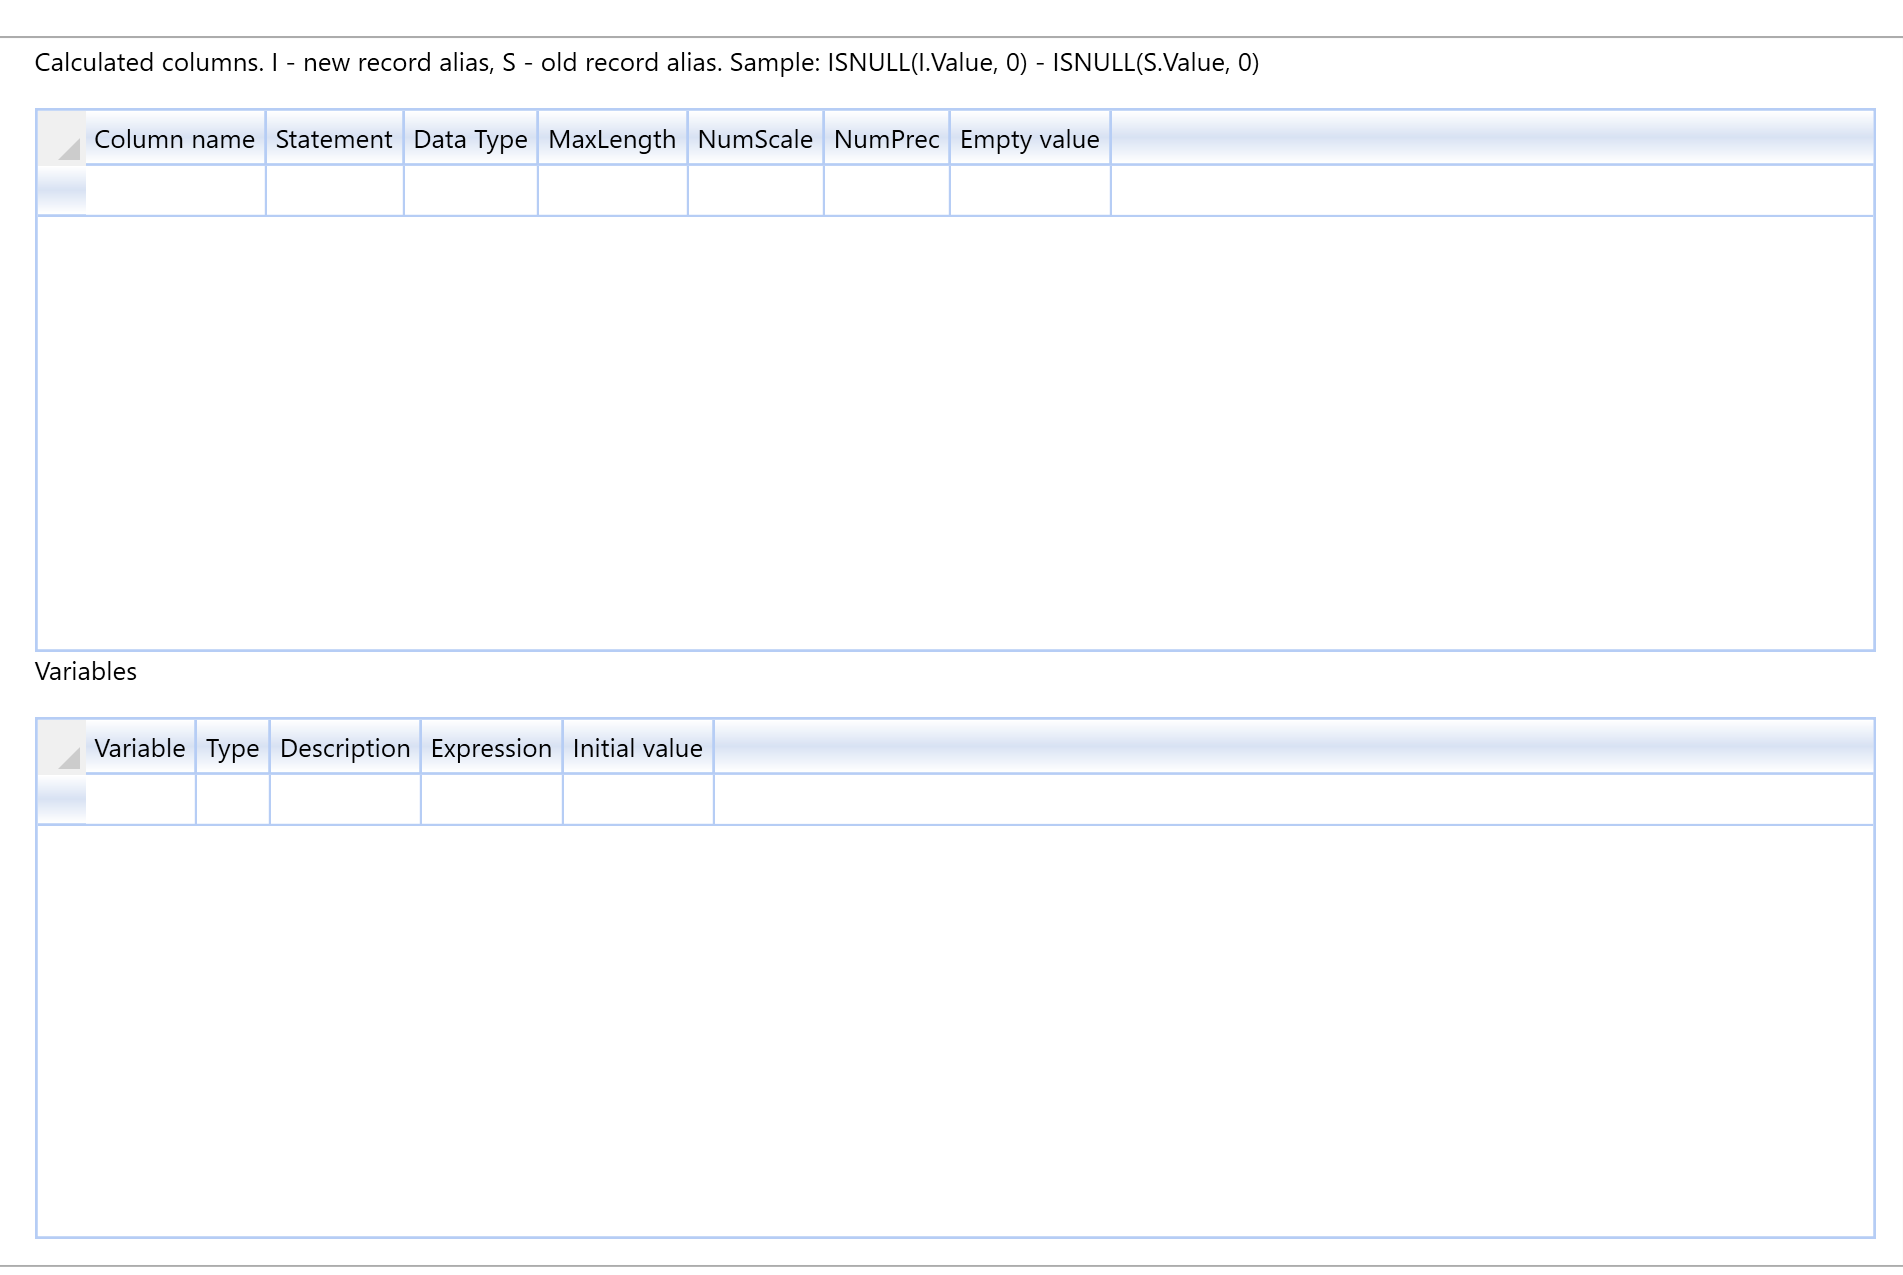
Task: Select the Description column header
Action: pyautogui.click(x=345, y=747)
